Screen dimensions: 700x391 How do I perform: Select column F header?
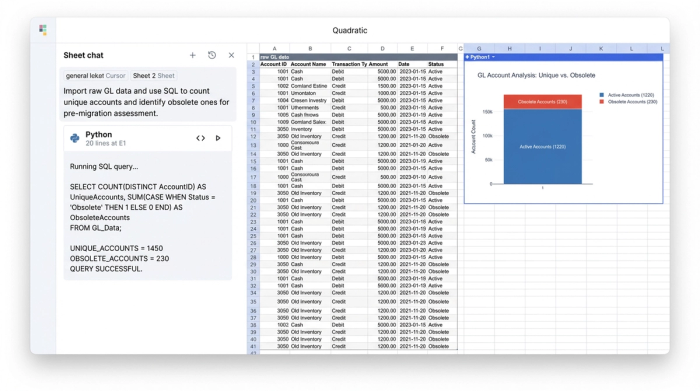(x=442, y=49)
